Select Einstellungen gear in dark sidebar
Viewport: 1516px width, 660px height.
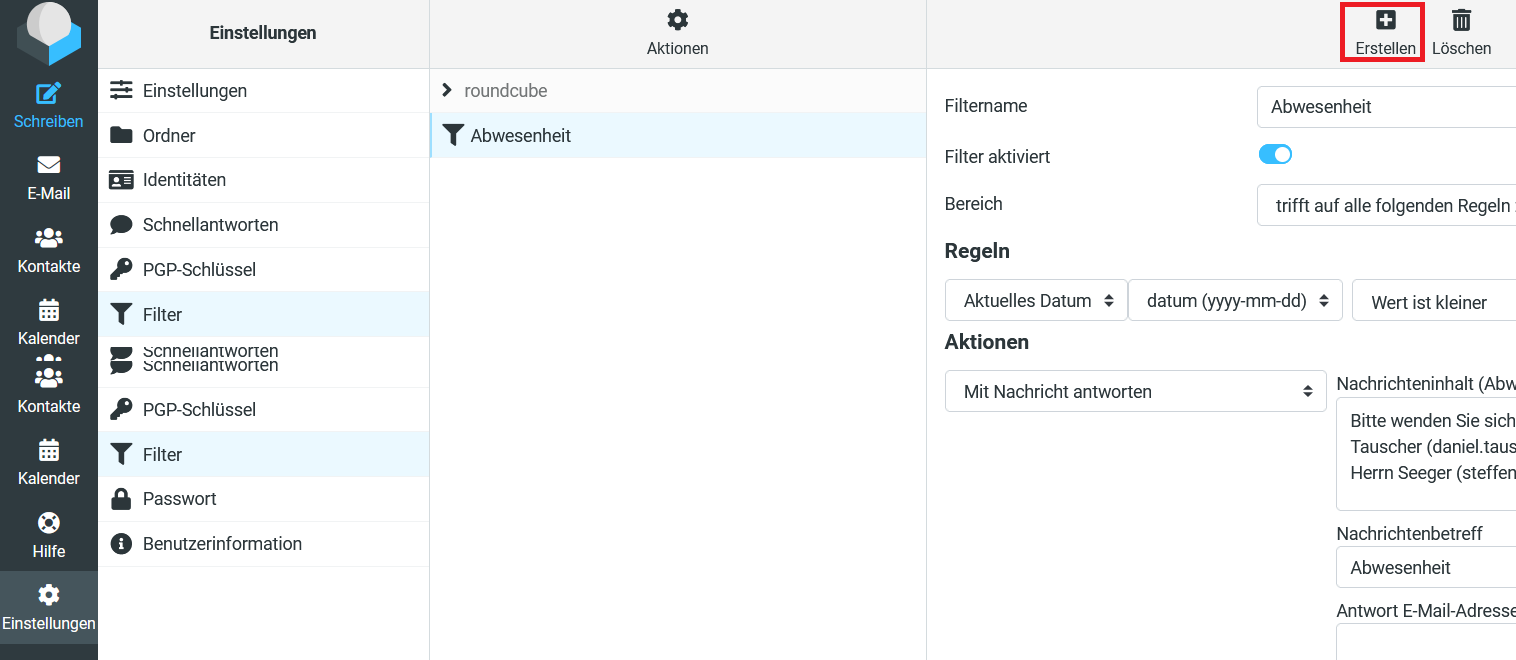pyautogui.click(x=48, y=607)
